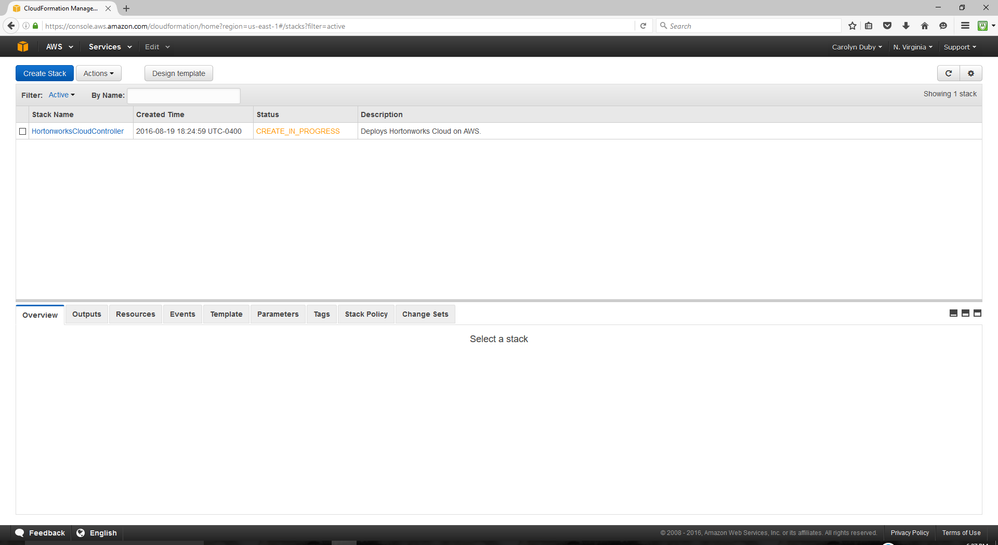Image resolution: width=998 pixels, height=545 pixels.
Task: Open the Resources tab
Action: coord(136,314)
